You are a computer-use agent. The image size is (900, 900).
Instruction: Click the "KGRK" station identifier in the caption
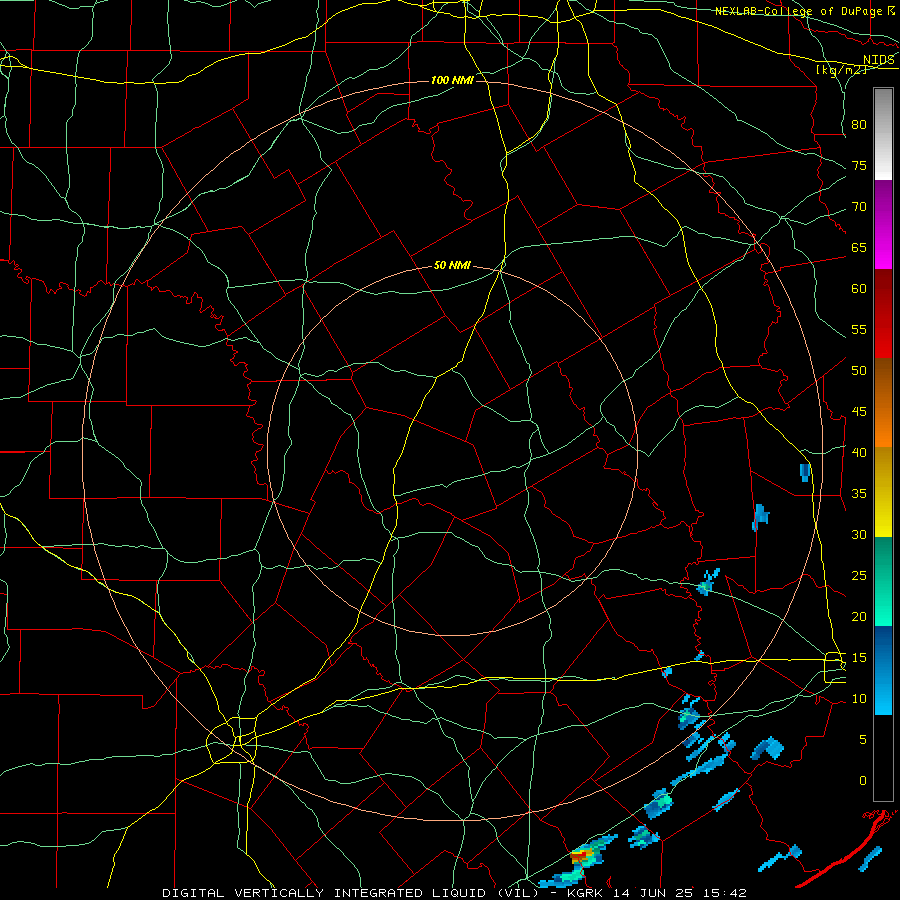584,893
